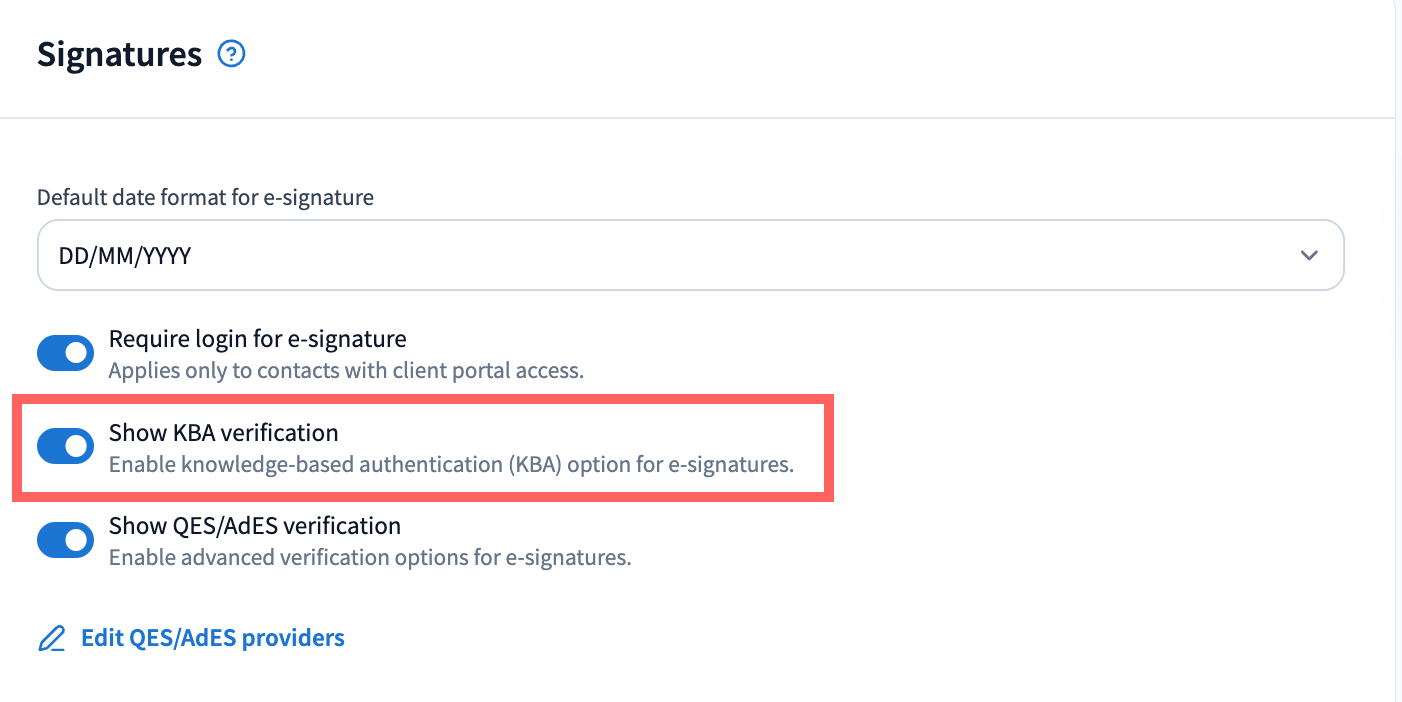Click the help icon next to Signatures
1402x702 pixels.
point(231,54)
